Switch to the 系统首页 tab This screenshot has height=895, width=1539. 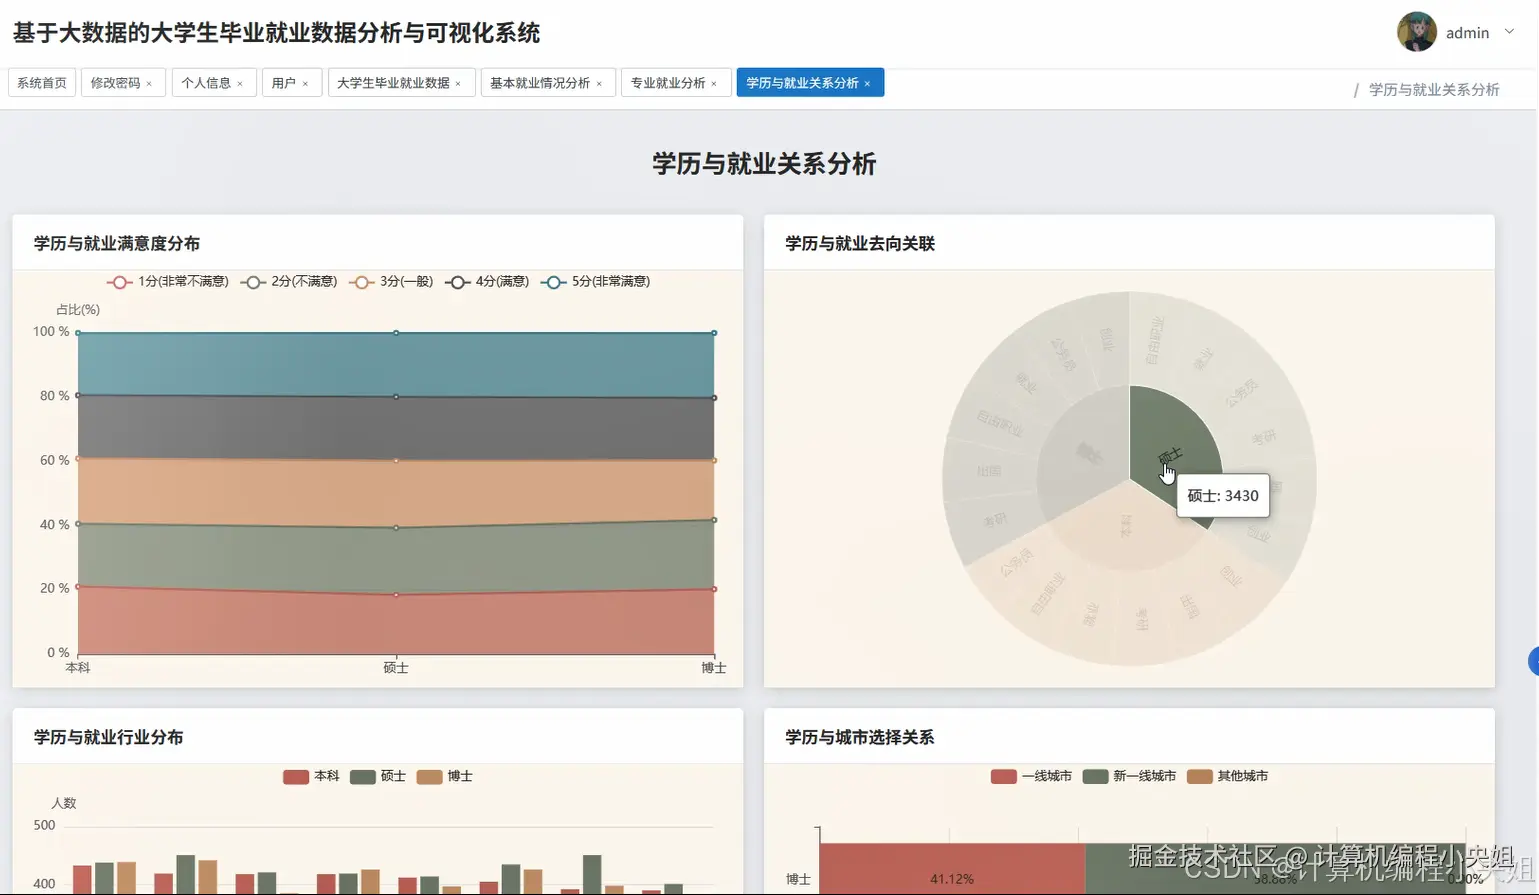pos(41,82)
